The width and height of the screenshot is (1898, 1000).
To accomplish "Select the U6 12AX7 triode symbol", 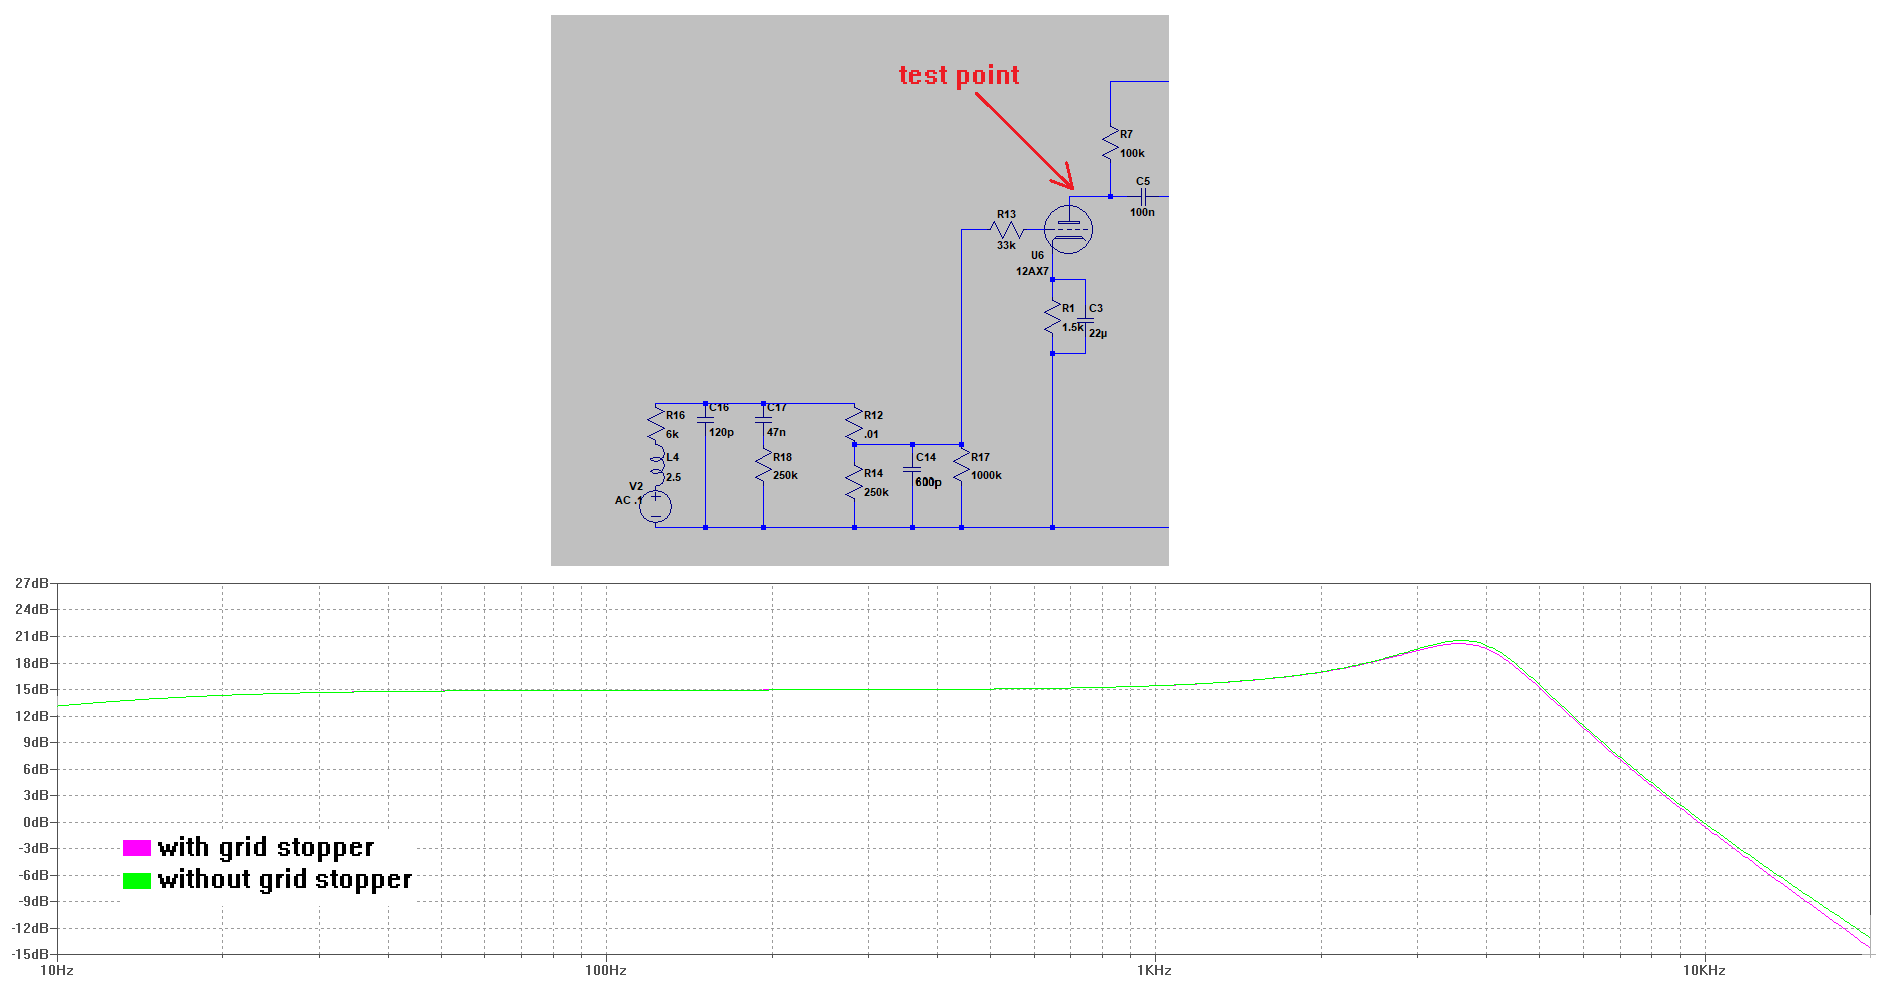I will (x=1068, y=229).
